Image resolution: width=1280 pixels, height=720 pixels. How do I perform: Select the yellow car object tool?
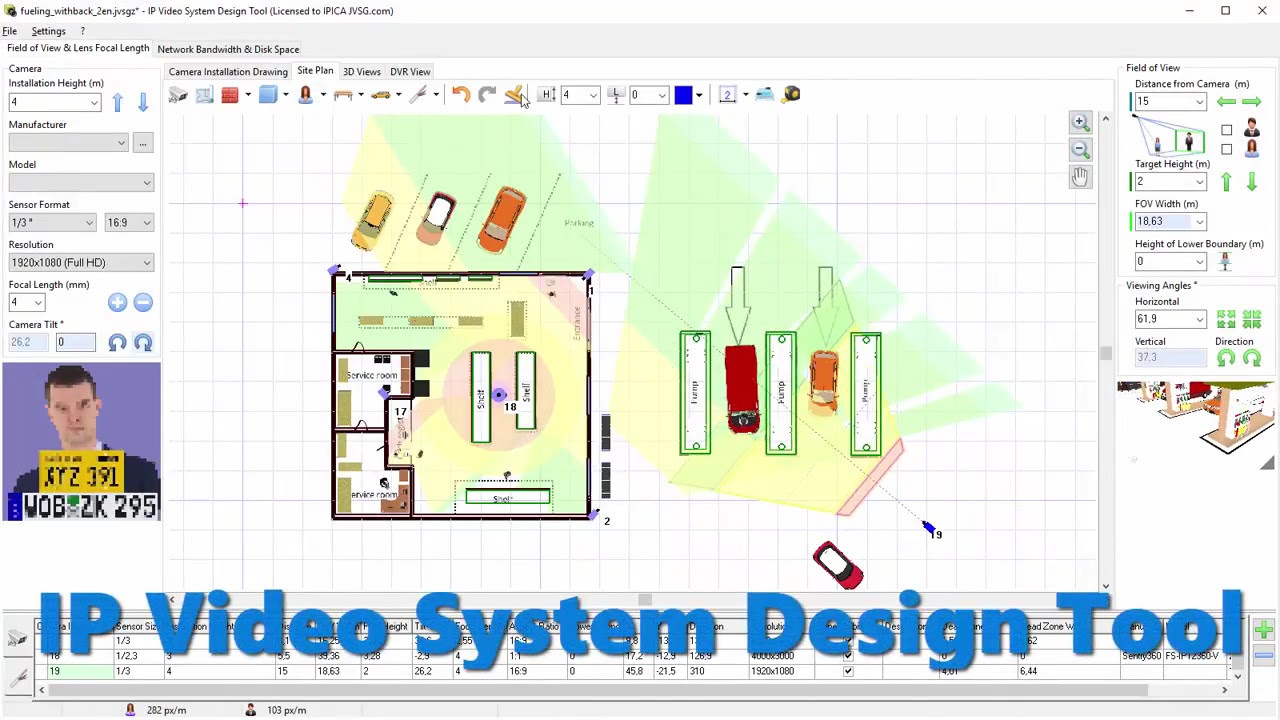(x=381, y=95)
